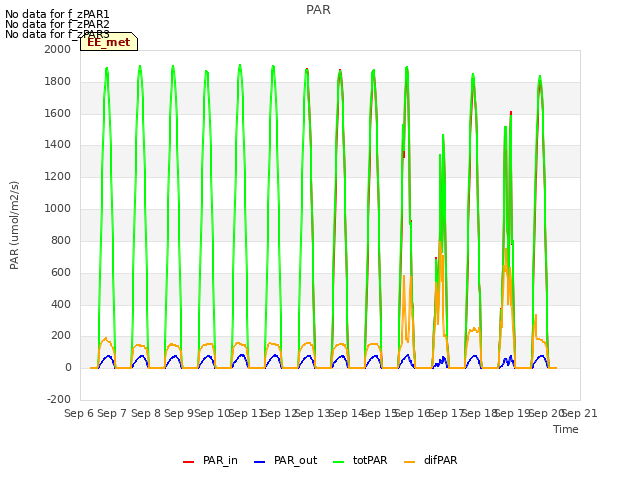Click the Time x-axis label
Image resolution: width=640 pixels, height=480 pixels.
click(x=566, y=429)
